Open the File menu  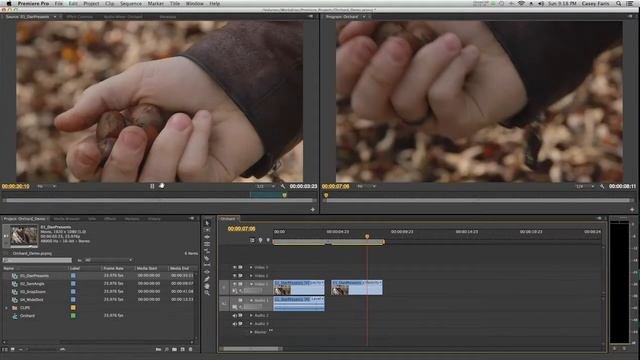59,3
